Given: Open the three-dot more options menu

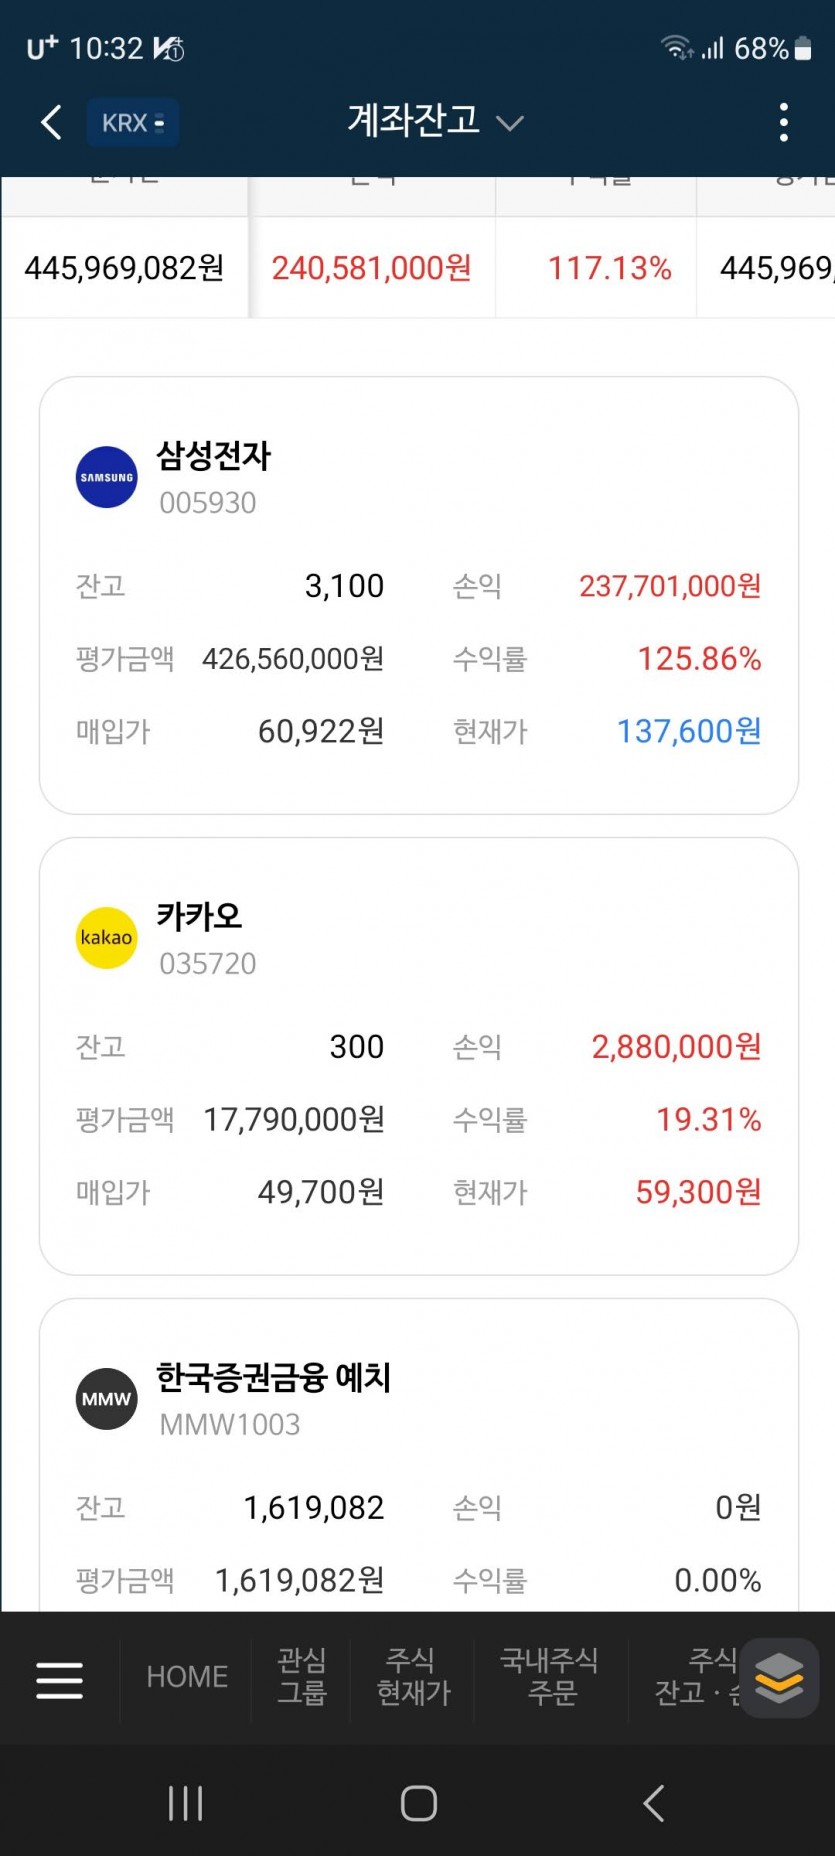Looking at the screenshot, I should 783,123.
